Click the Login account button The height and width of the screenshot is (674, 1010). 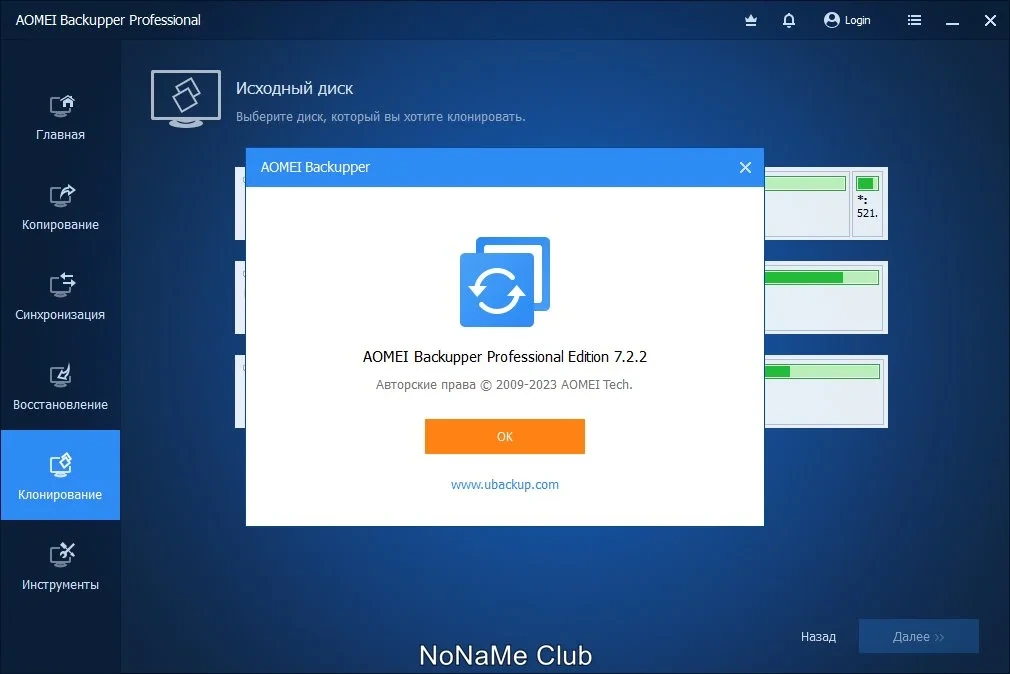pos(847,21)
